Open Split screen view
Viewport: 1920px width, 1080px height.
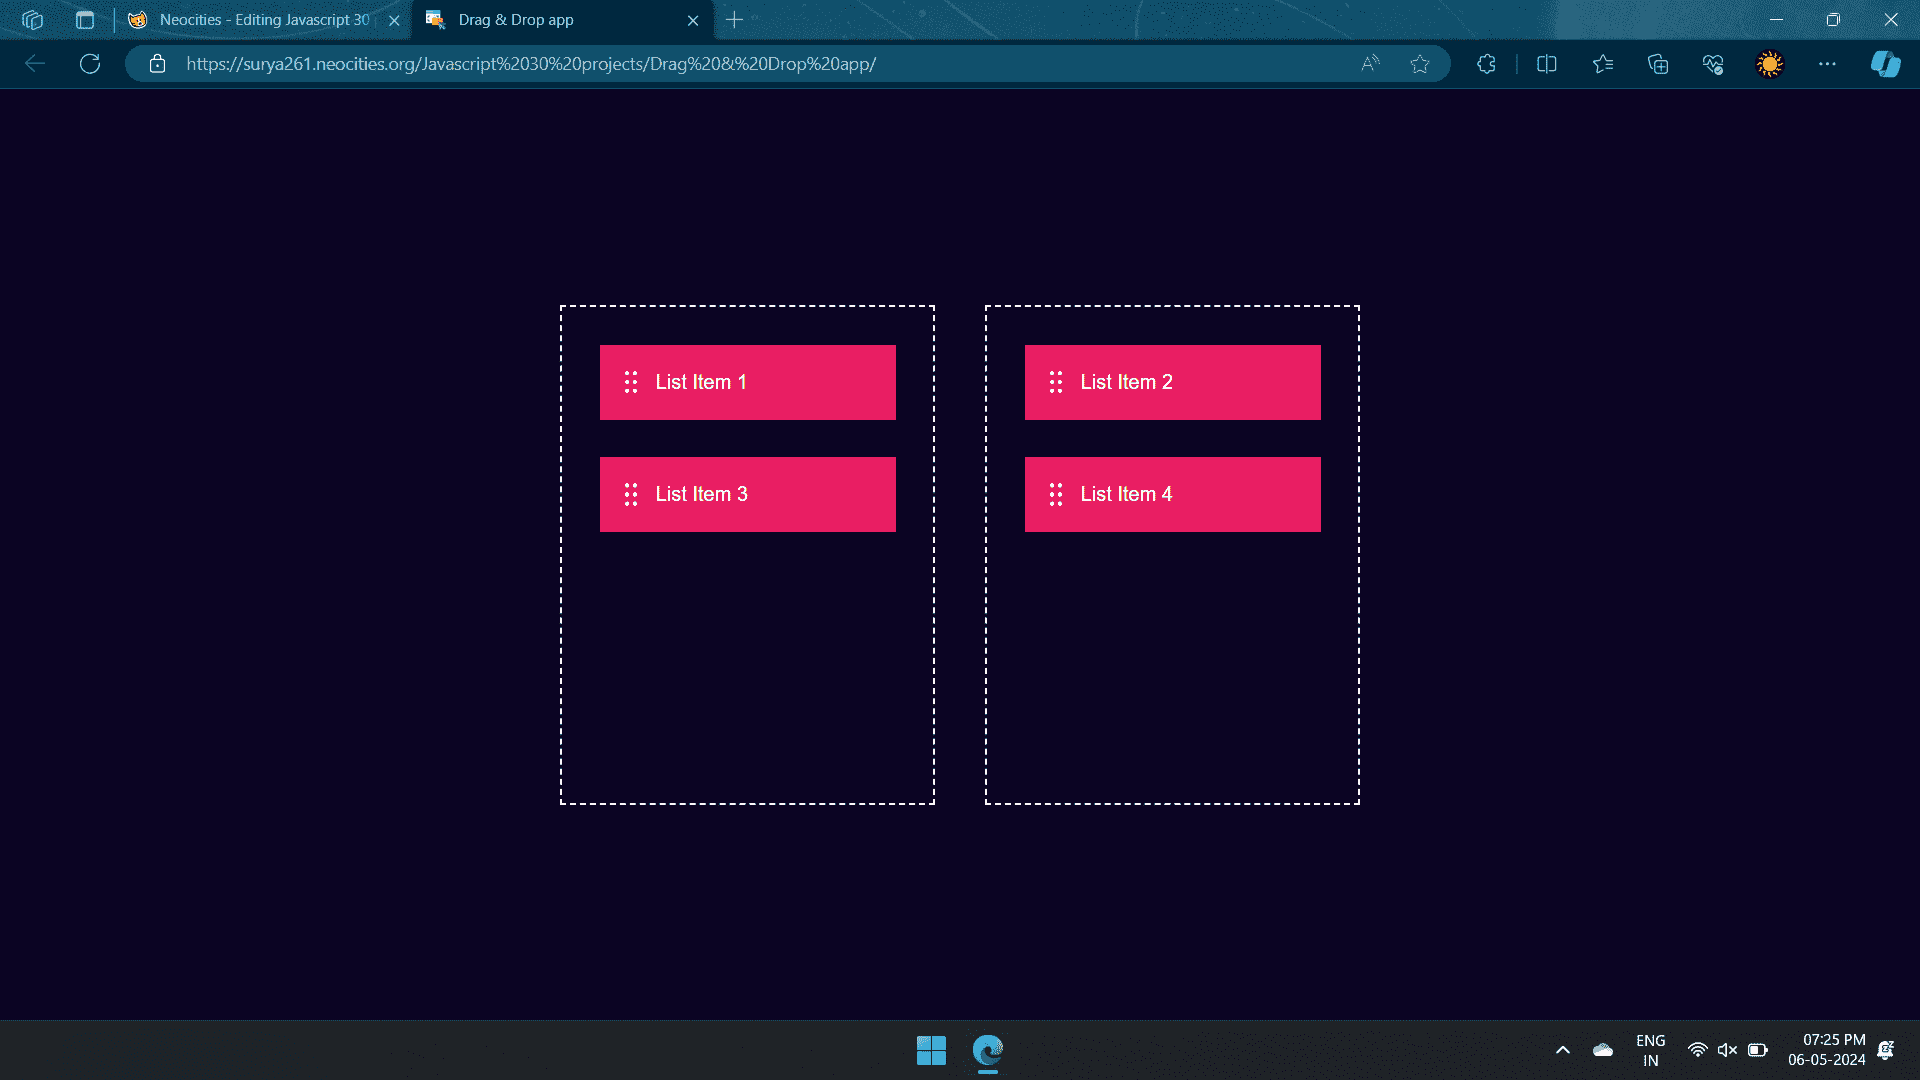[x=1546, y=64]
